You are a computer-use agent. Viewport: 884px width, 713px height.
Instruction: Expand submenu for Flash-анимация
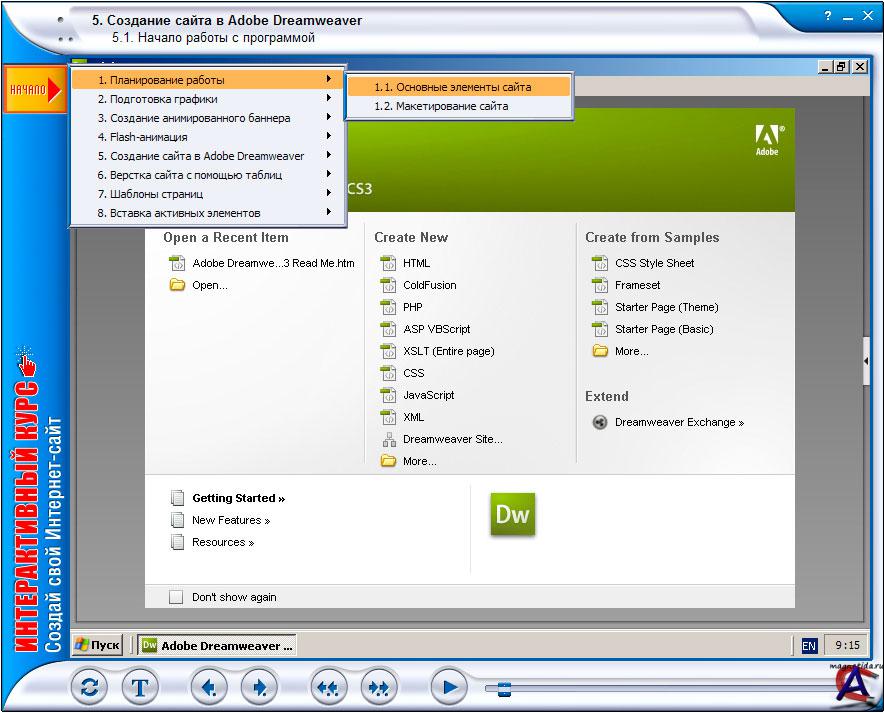click(x=328, y=137)
